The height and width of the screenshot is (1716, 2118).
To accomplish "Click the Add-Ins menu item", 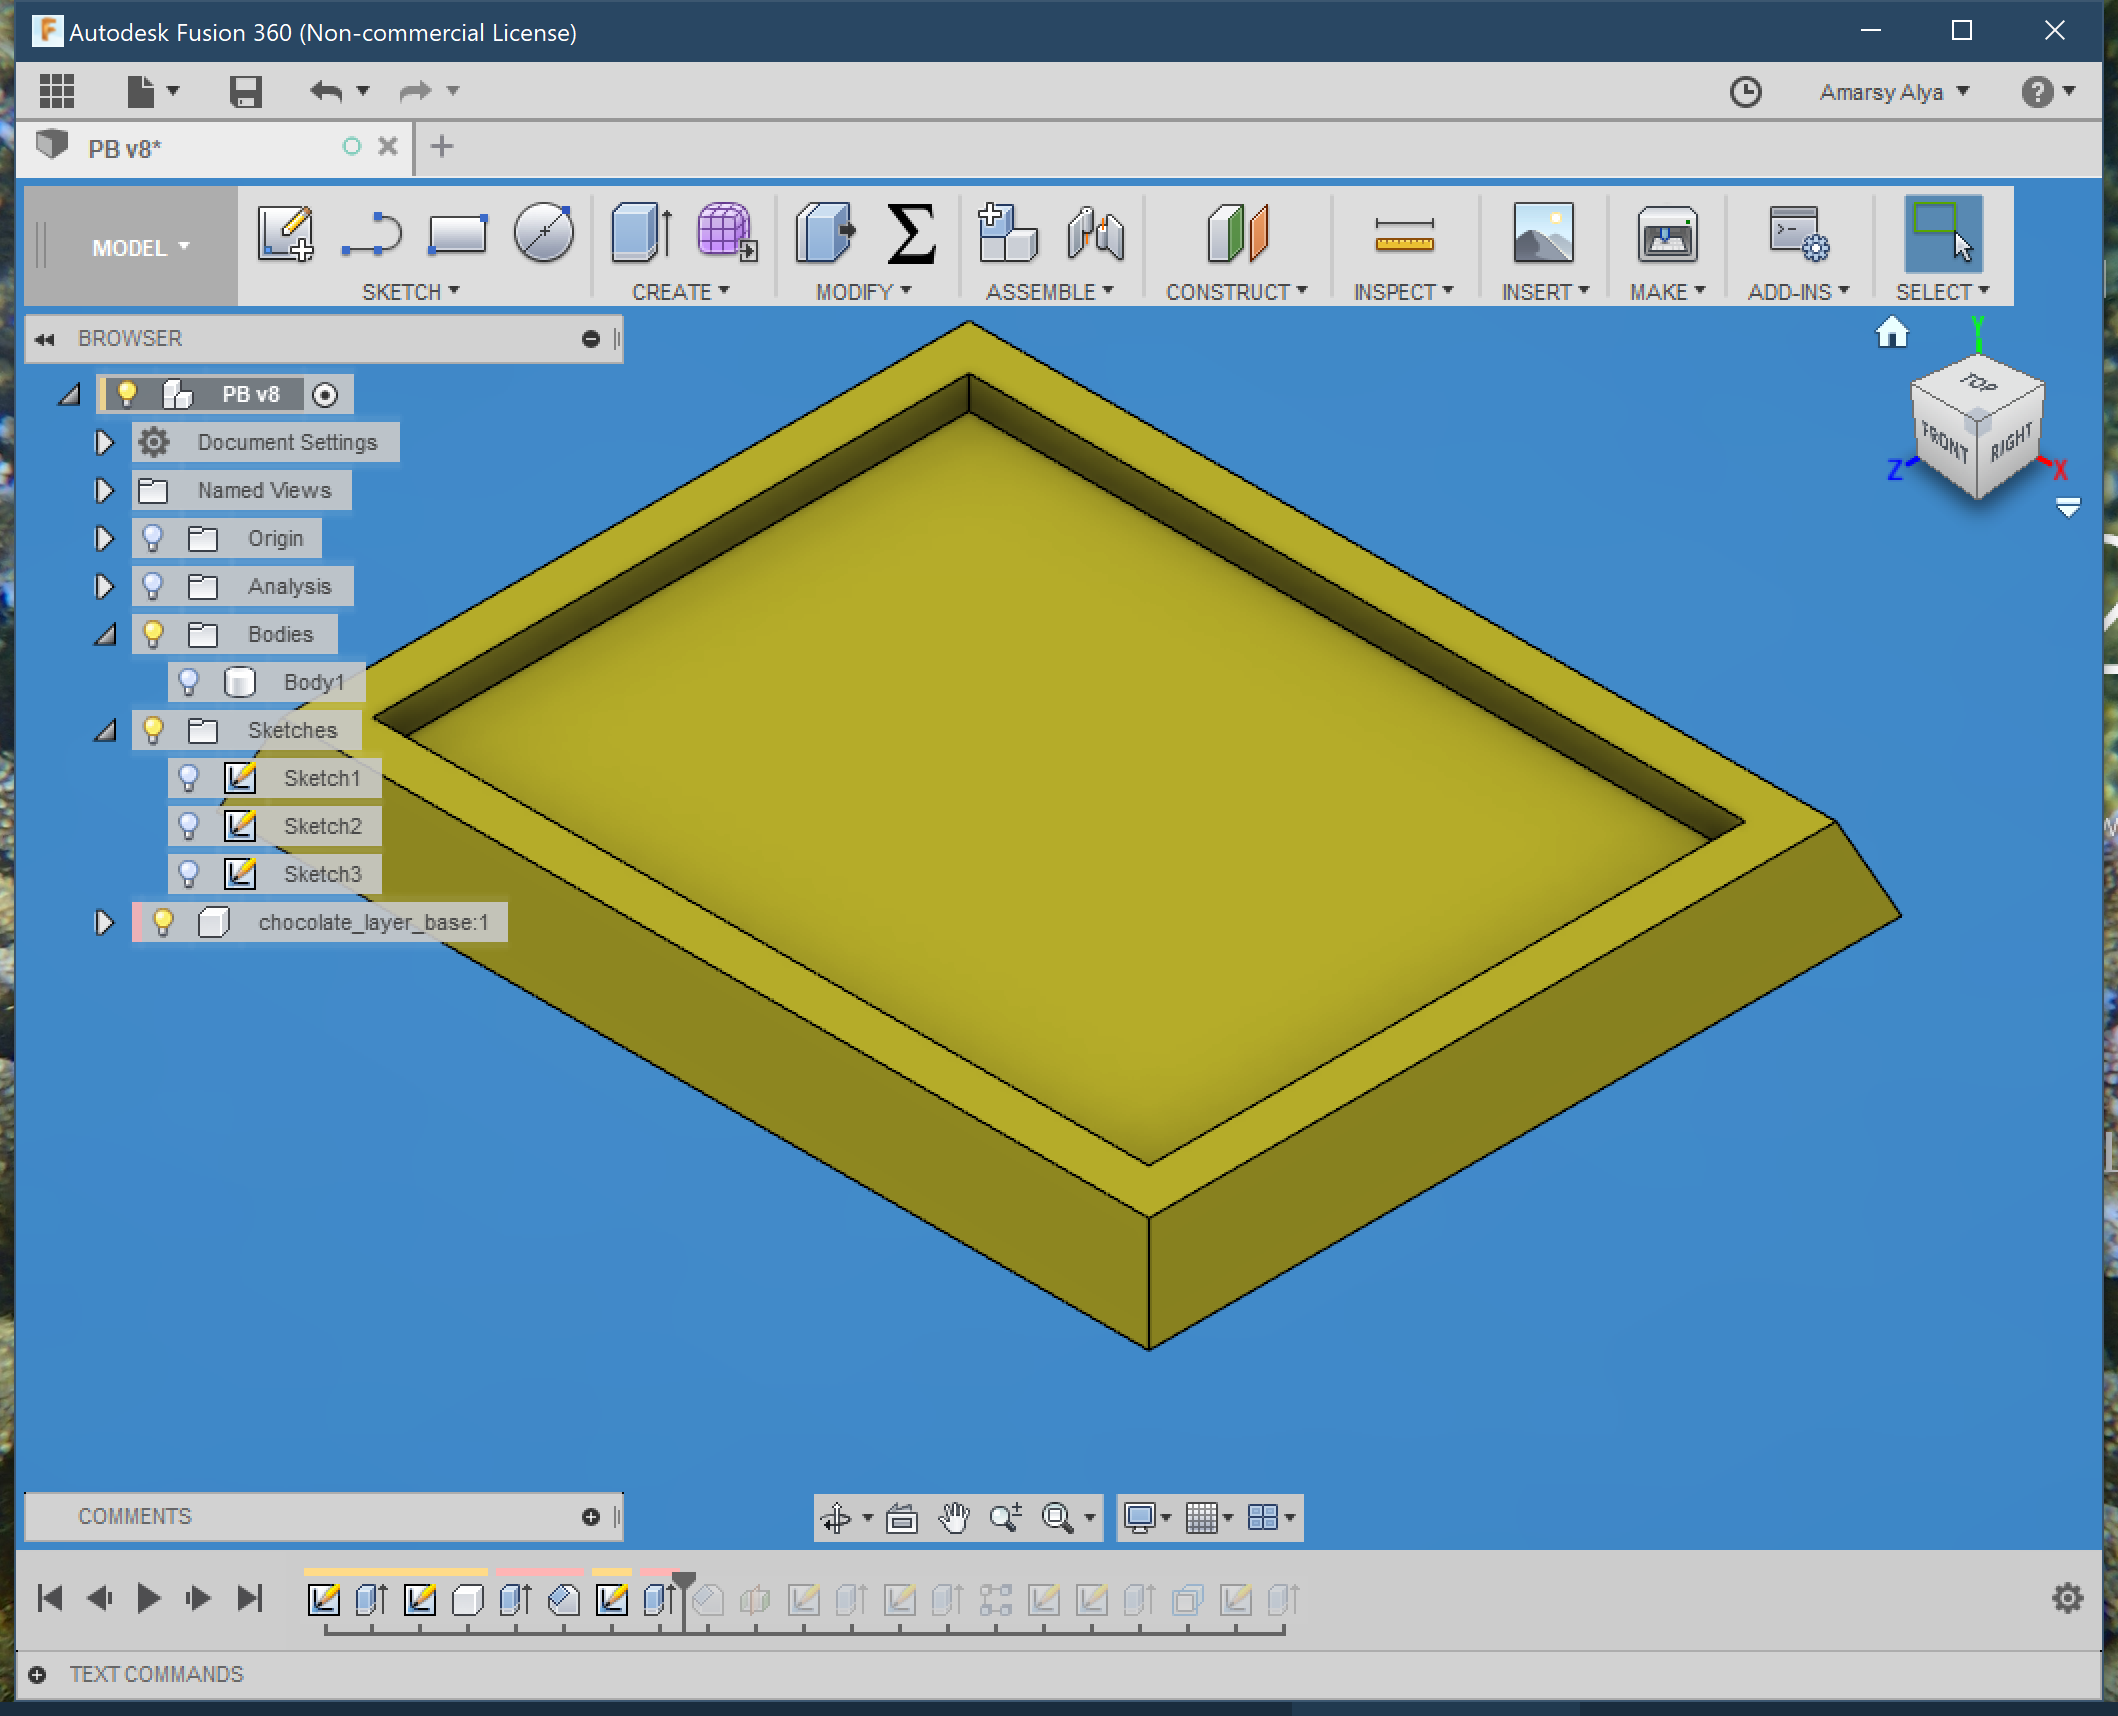I will click(1796, 291).
